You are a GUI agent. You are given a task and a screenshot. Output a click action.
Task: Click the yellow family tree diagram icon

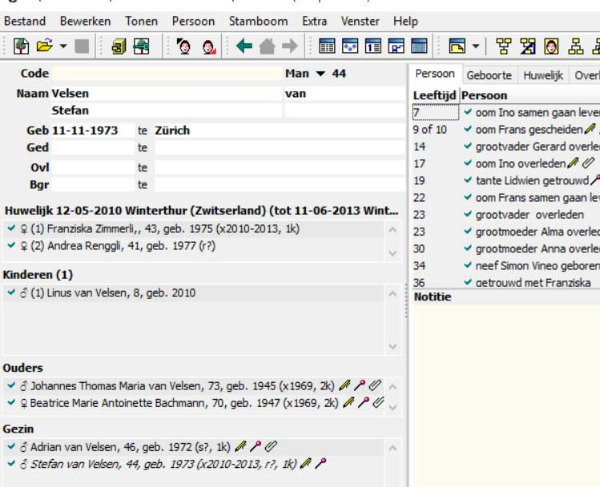(504, 46)
